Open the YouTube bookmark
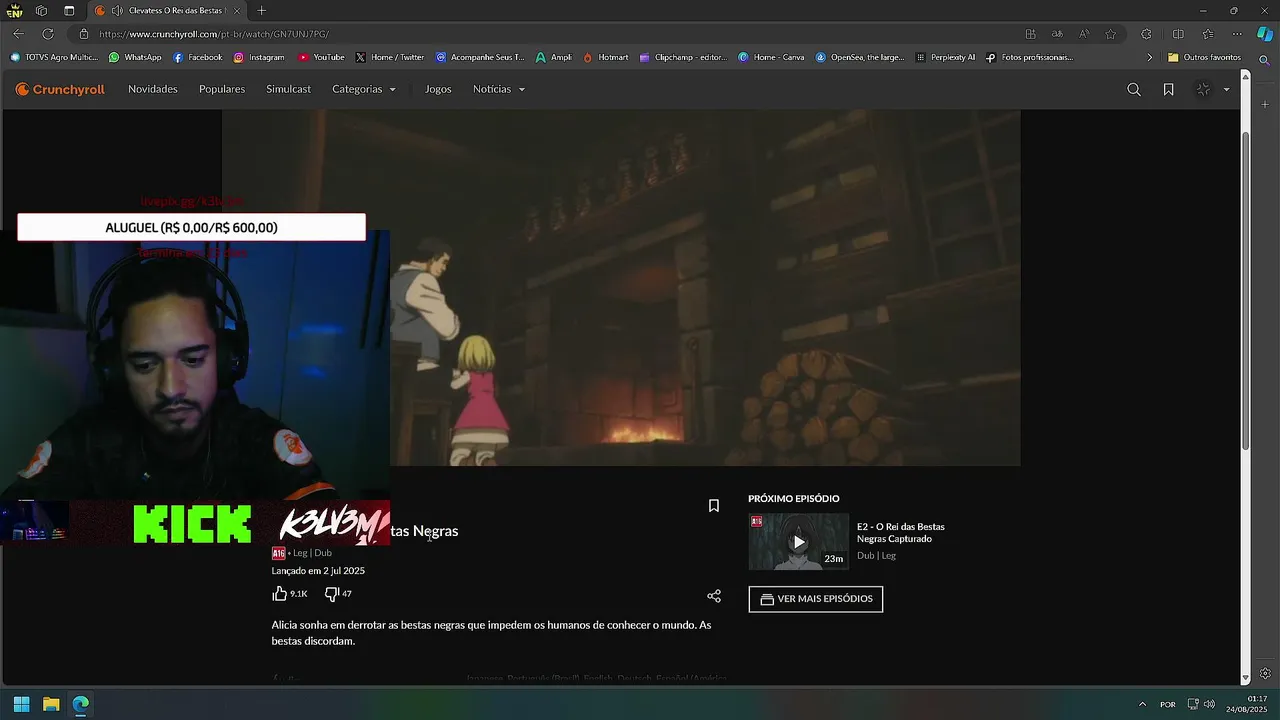 pos(321,58)
